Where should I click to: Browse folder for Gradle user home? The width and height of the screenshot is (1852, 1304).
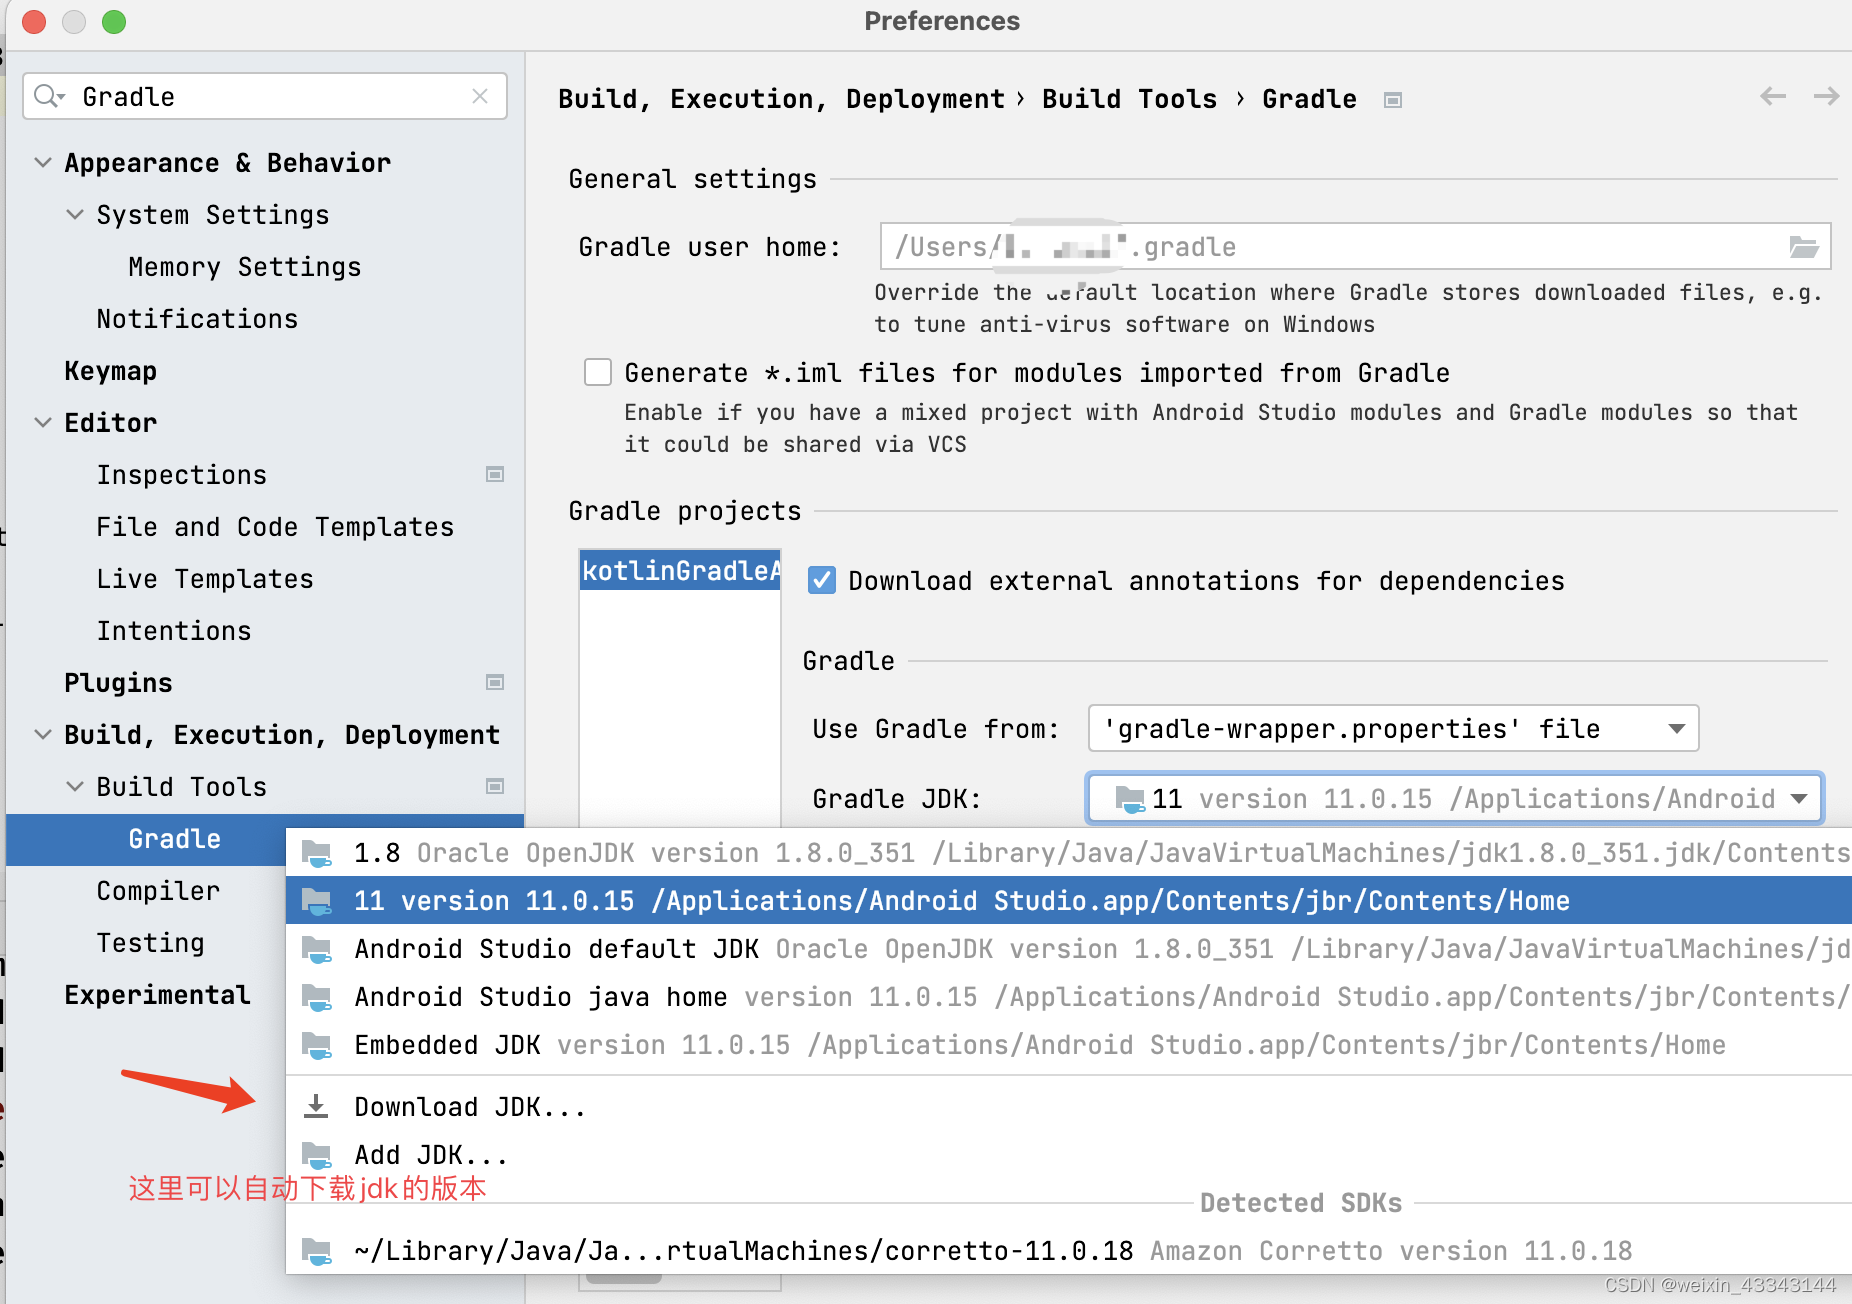(x=1804, y=246)
